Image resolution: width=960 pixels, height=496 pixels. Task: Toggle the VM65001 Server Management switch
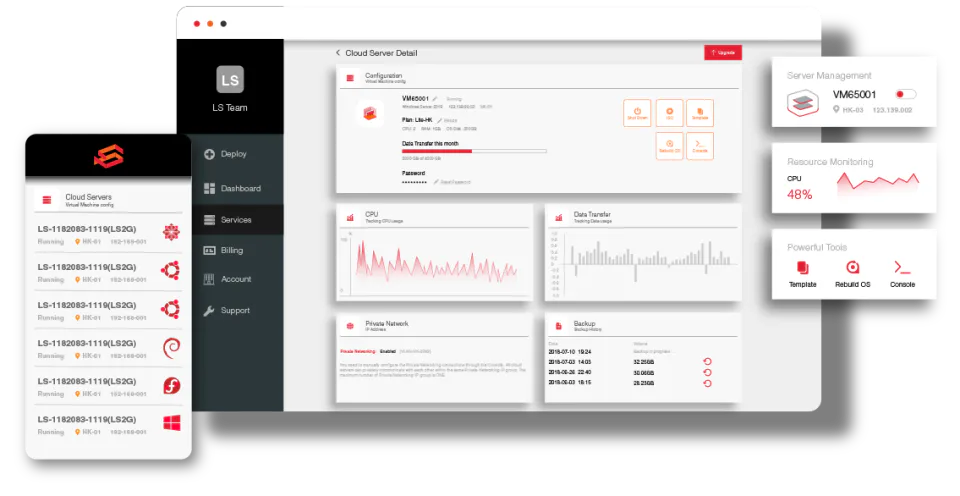pyautogui.click(x=906, y=94)
